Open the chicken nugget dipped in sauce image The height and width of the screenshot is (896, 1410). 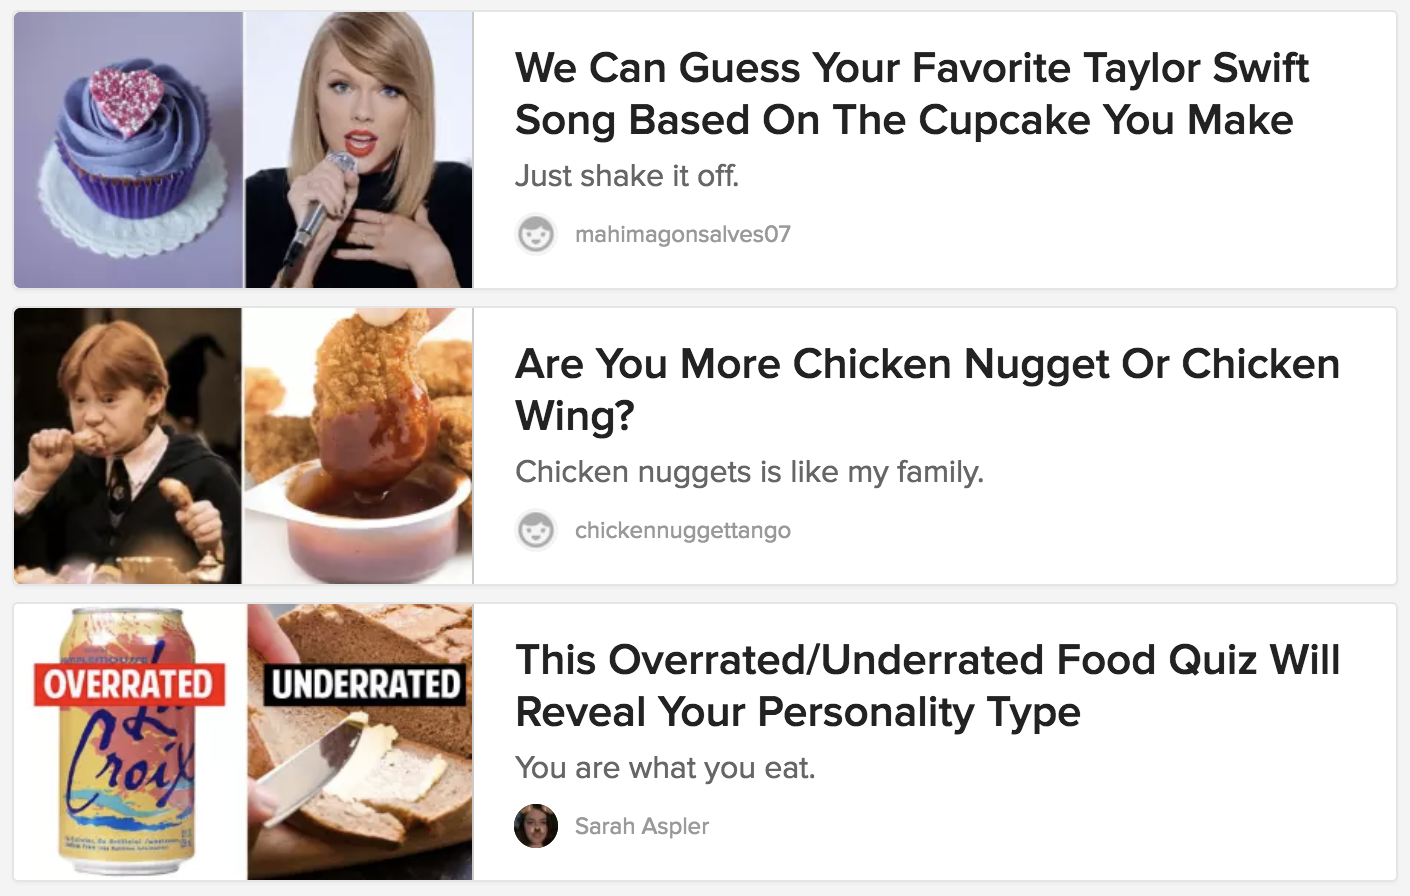[x=358, y=446]
